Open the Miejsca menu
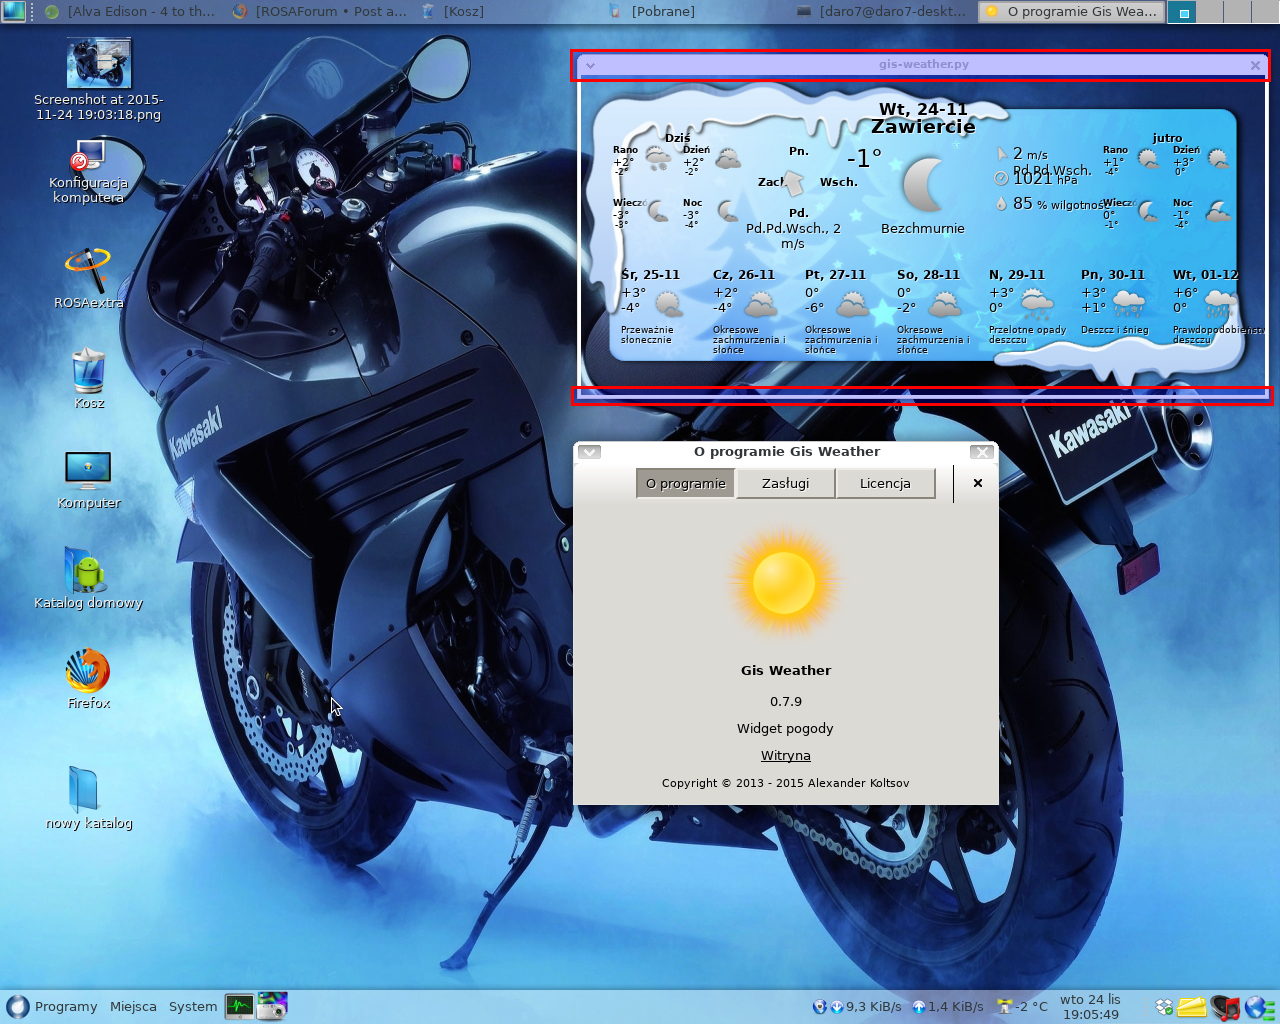1280x1024 pixels. coord(133,1006)
